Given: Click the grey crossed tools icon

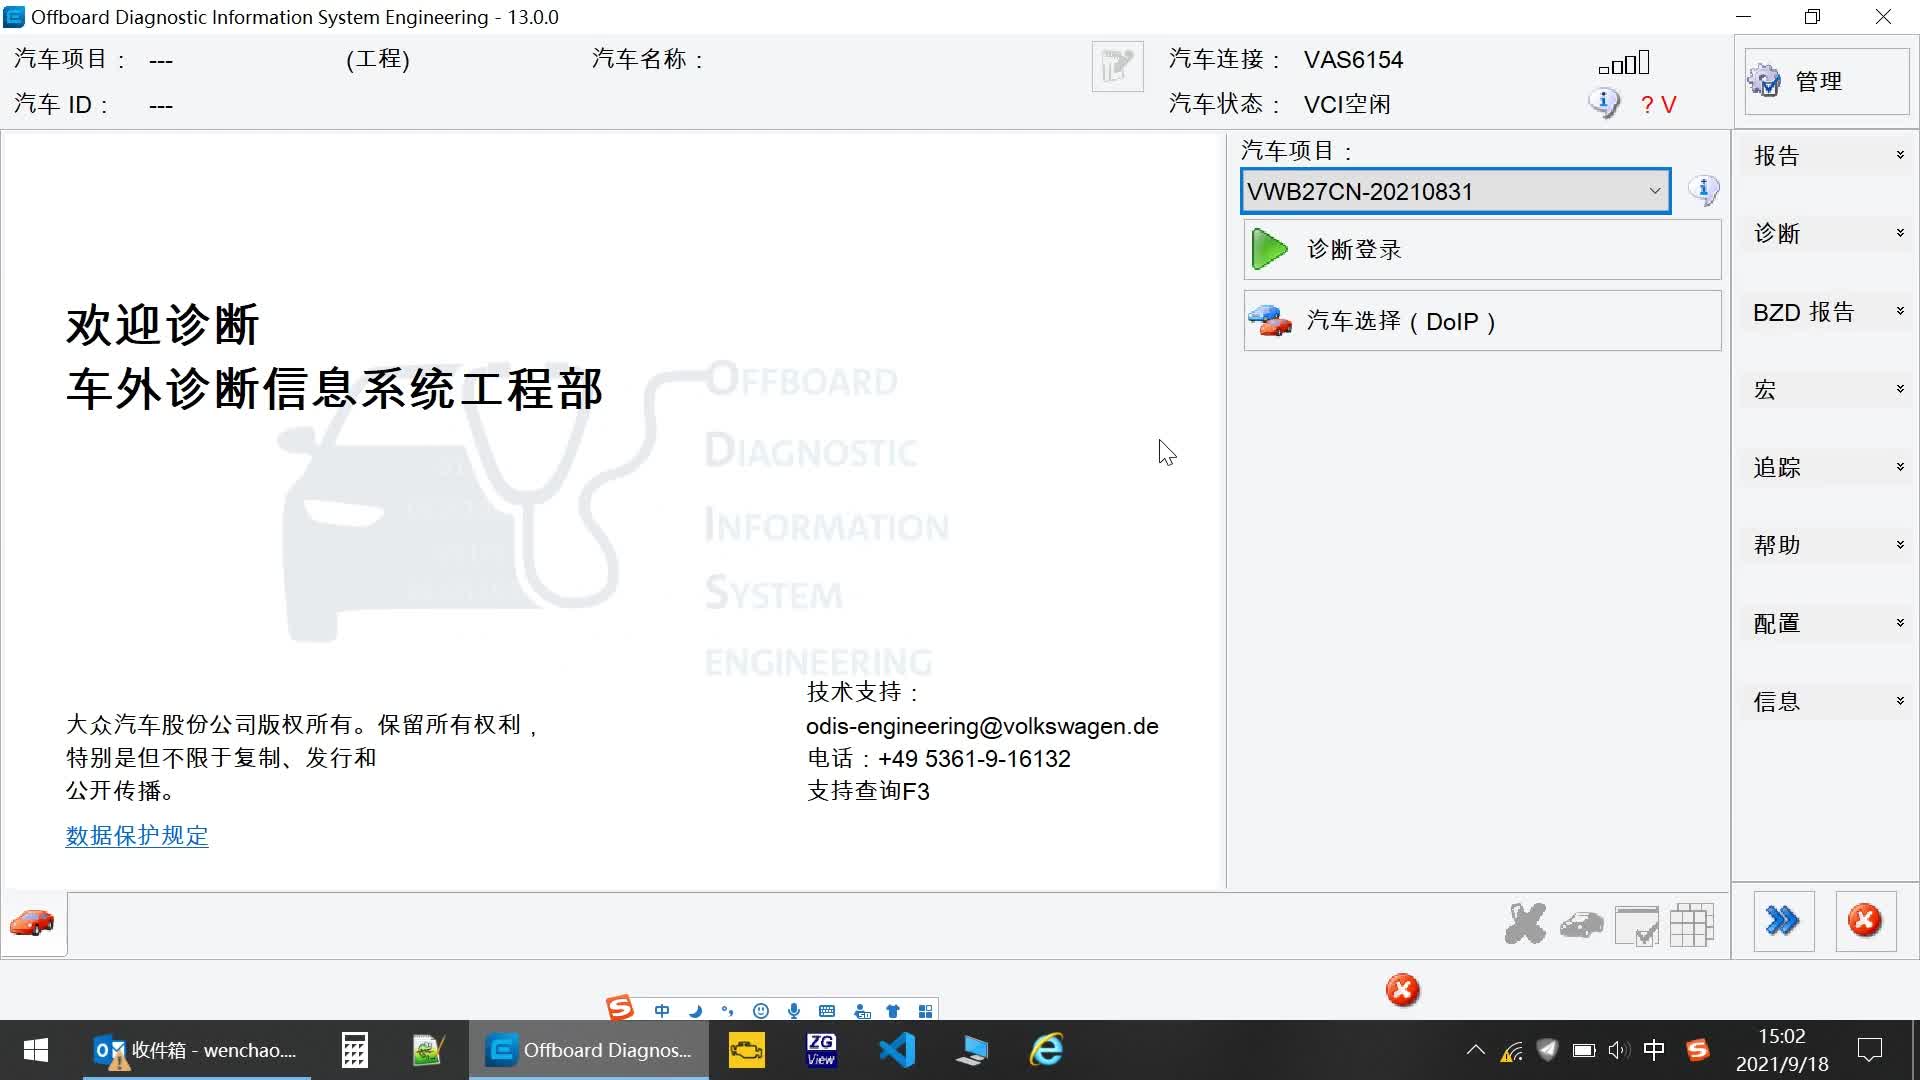Looking at the screenshot, I should point(1525,924).
